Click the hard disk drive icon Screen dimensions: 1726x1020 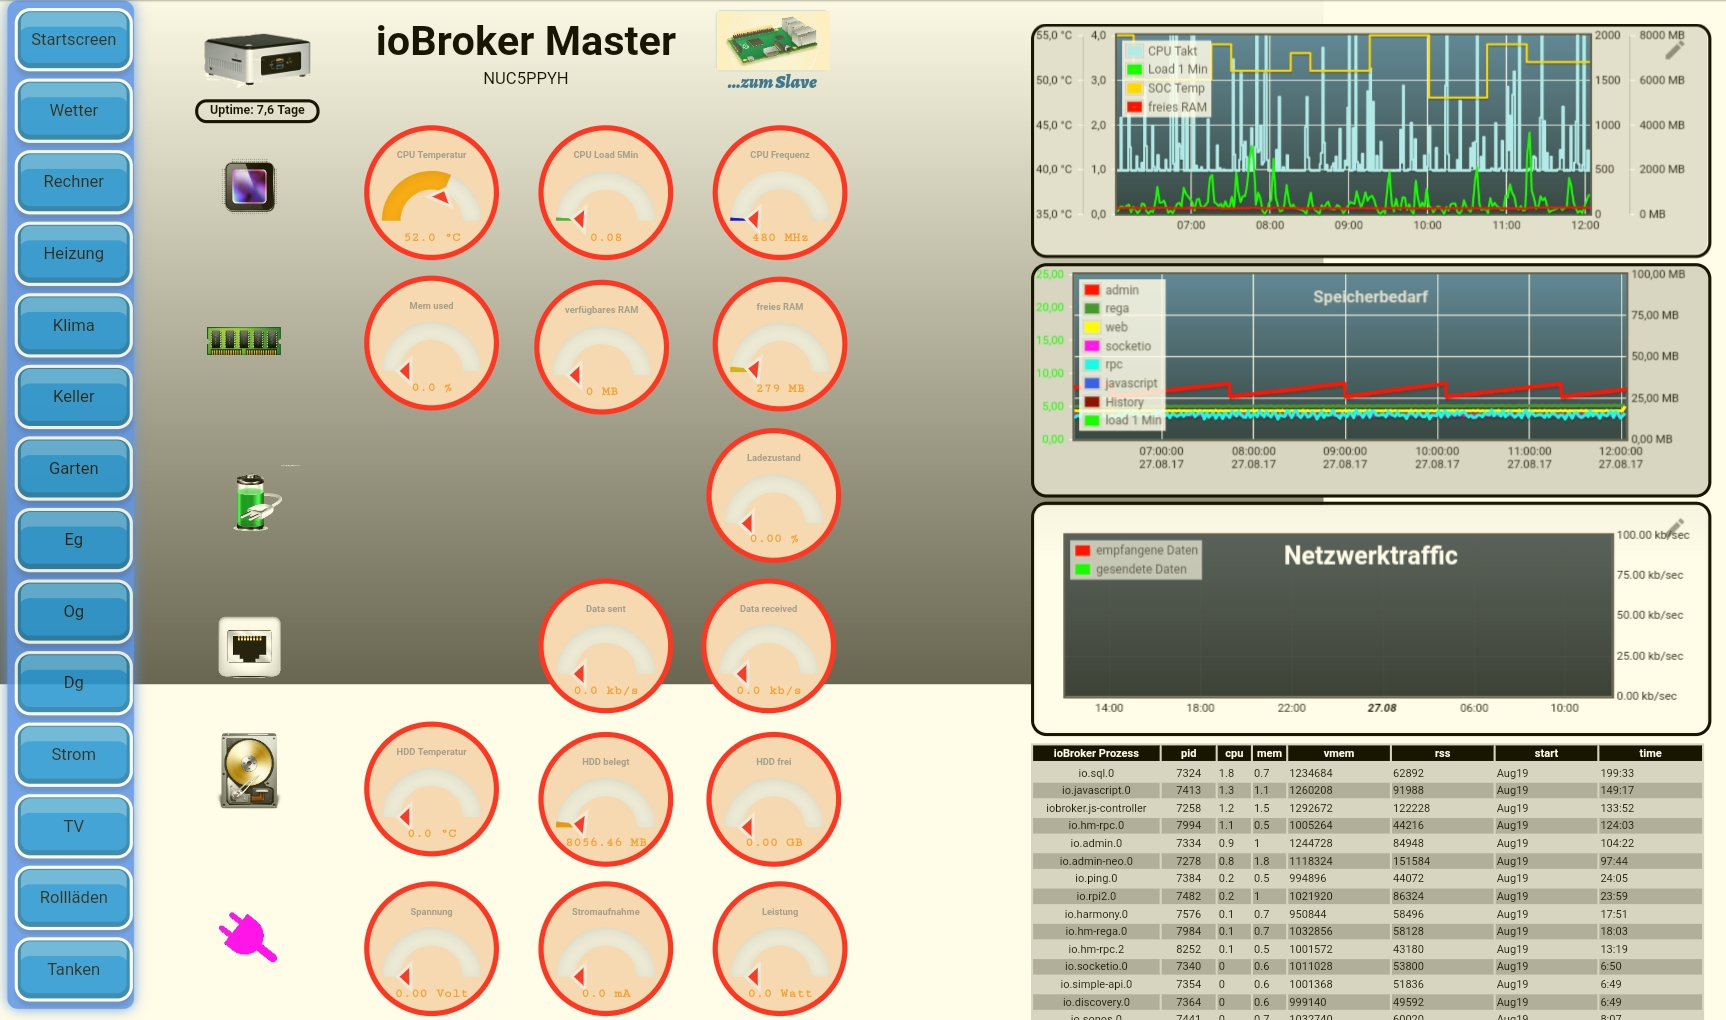249,771
